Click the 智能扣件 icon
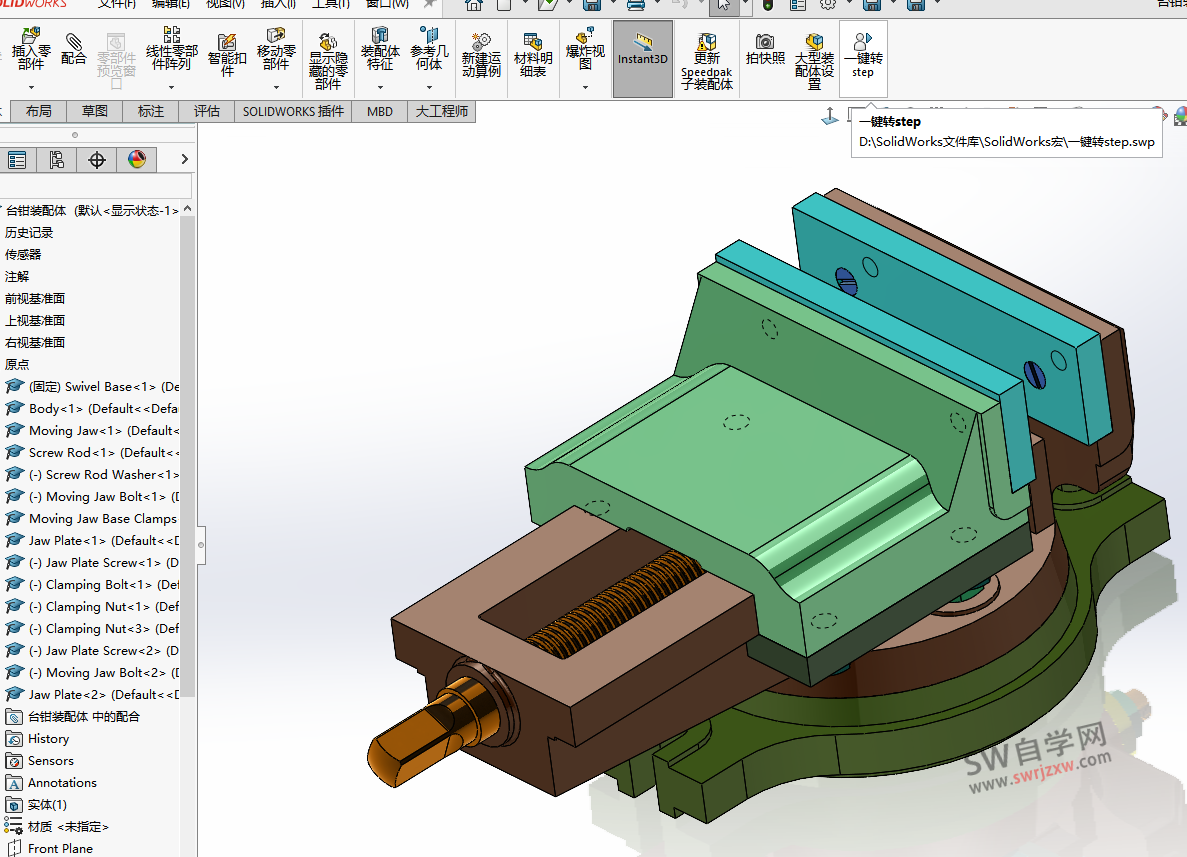This screenshot has width=1187, height=857. tap(226, 52)
